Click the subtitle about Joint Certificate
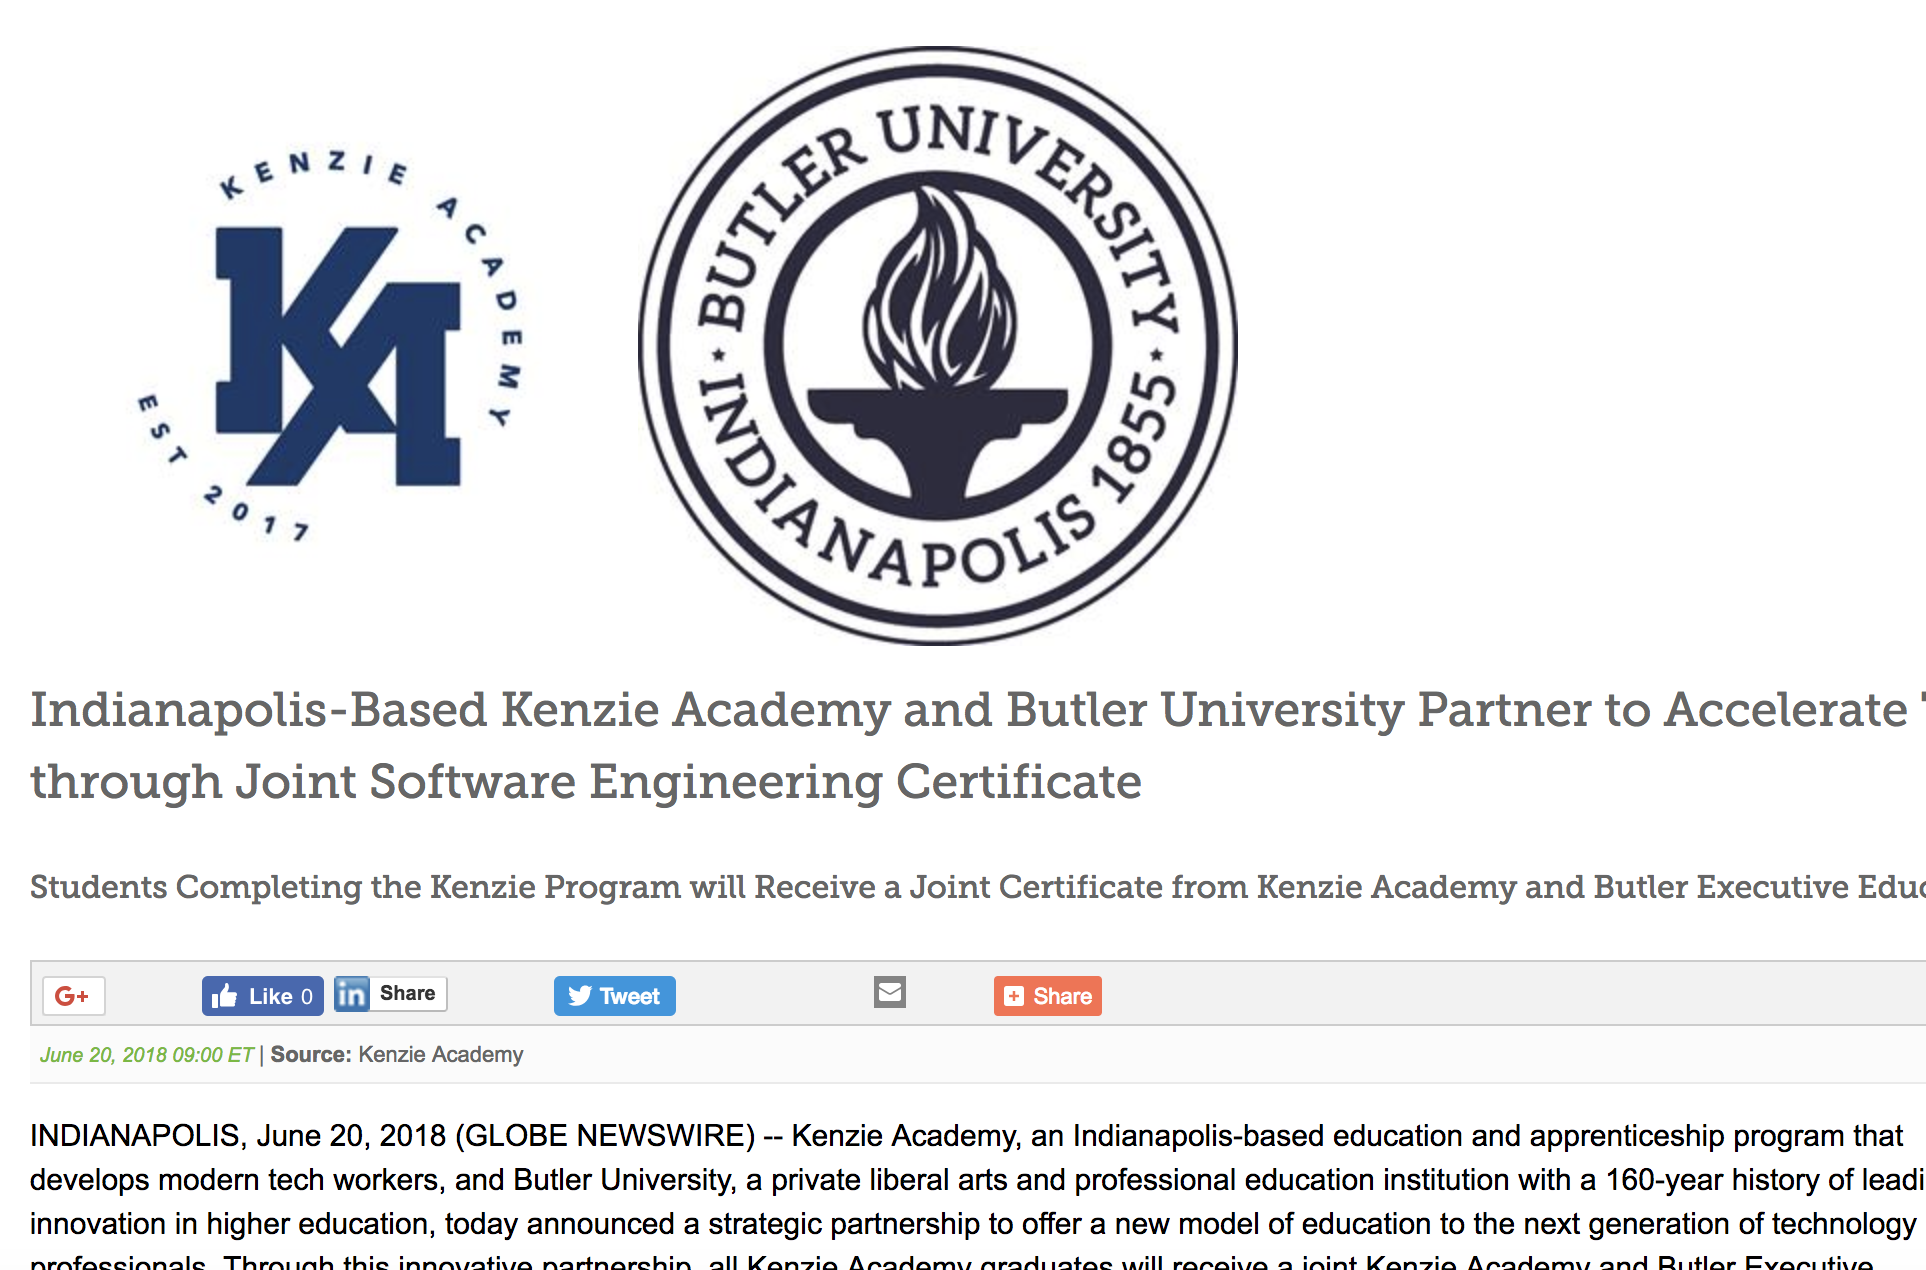1926x1270 pixels. click(x=900, y=887)
